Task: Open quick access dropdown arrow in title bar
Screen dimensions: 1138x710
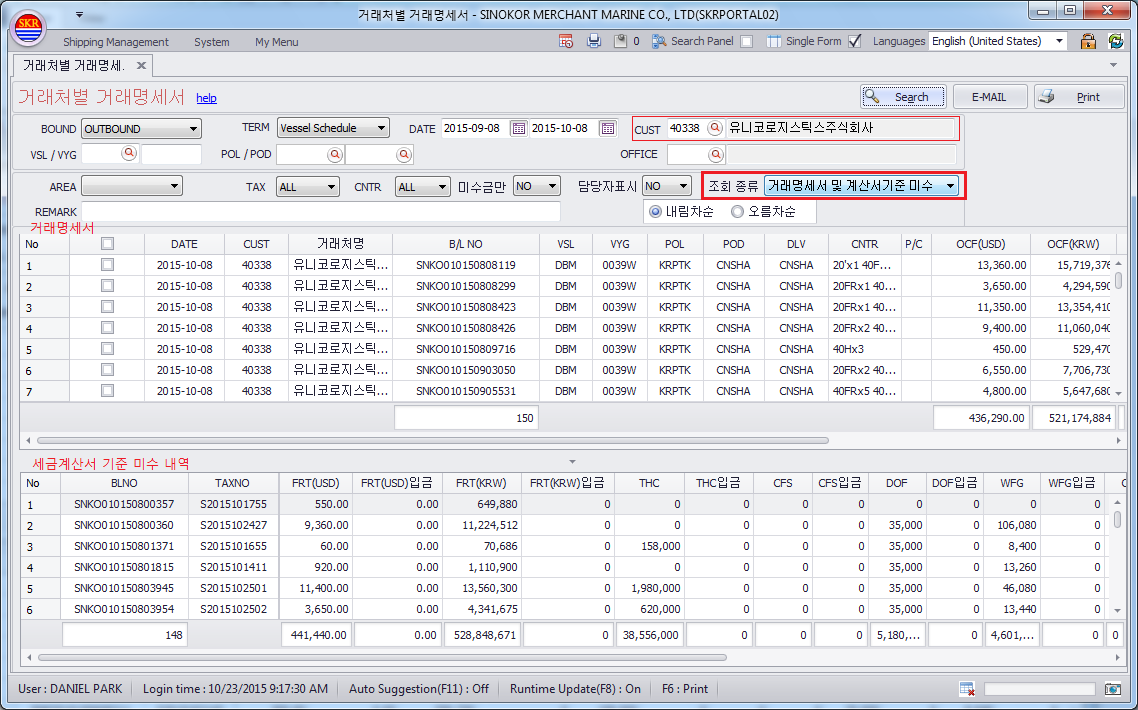Action: coord(79,15)
